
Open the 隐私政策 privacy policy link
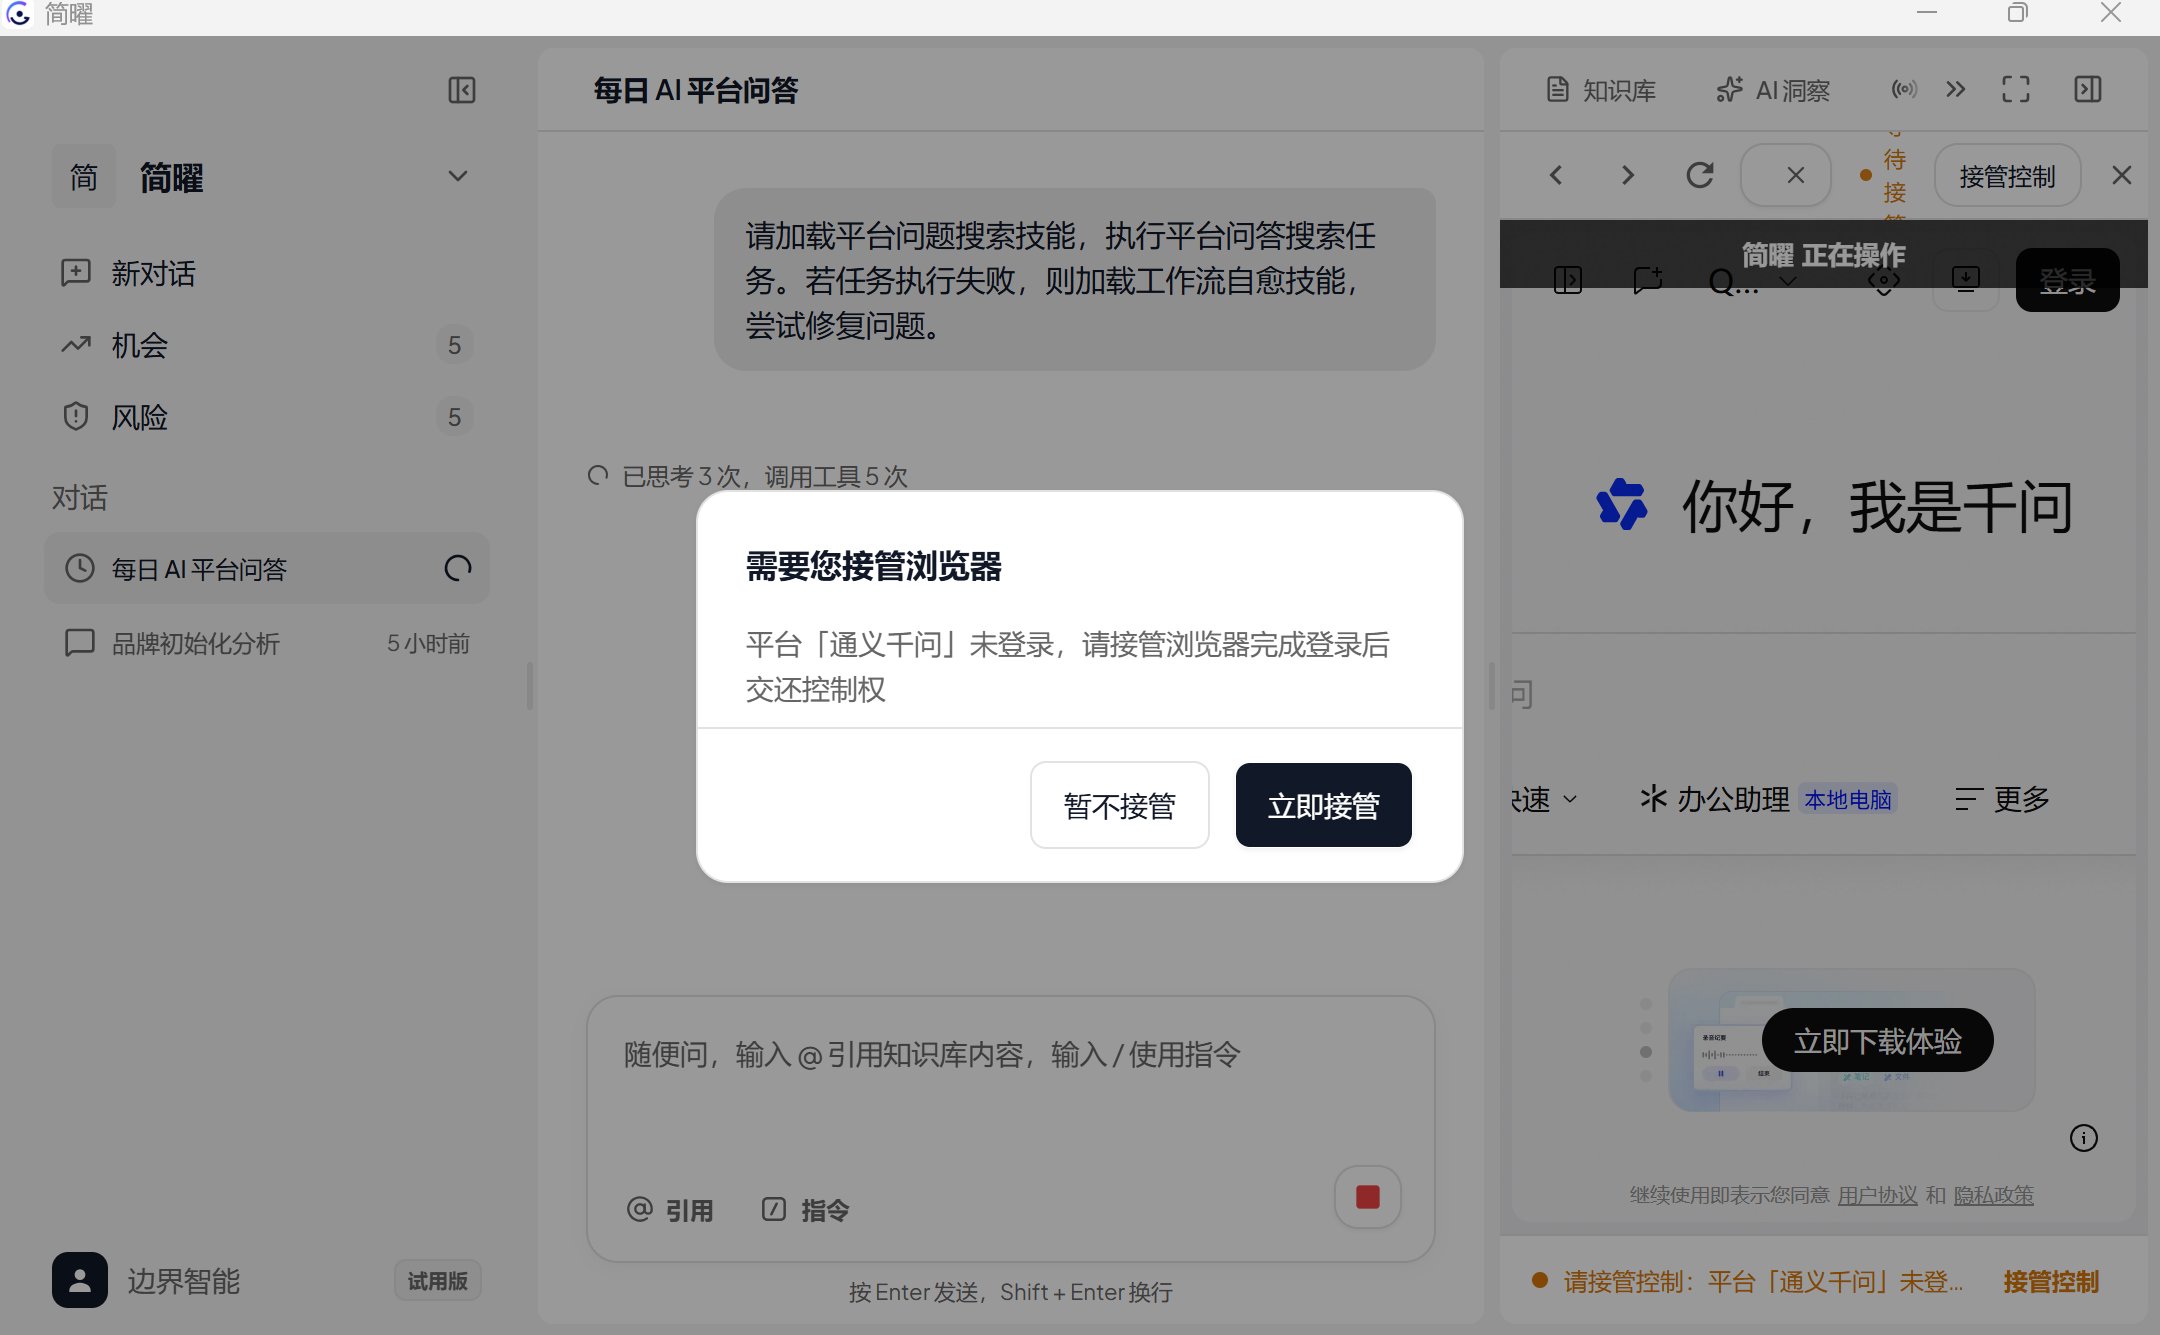pos(1993,1195)
